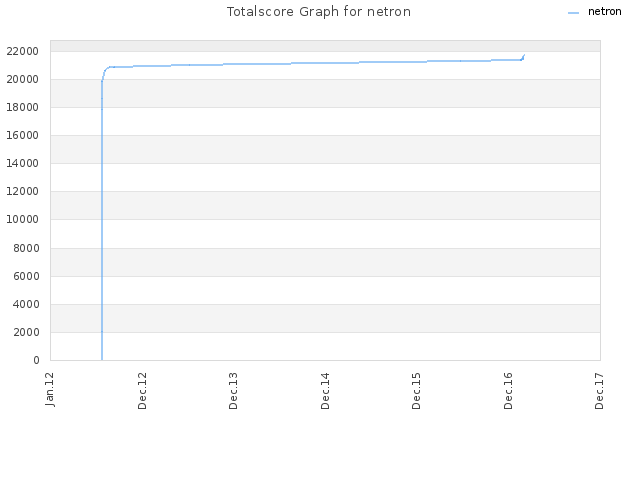
Task: Click the y-axis label 10000
Action: coord(22,220)
